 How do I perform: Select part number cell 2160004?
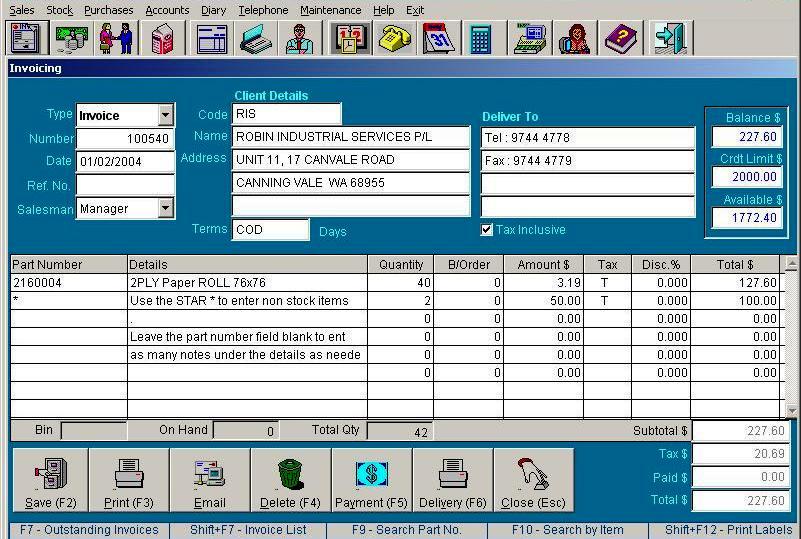pyautogui.click(x=68, y=283)
